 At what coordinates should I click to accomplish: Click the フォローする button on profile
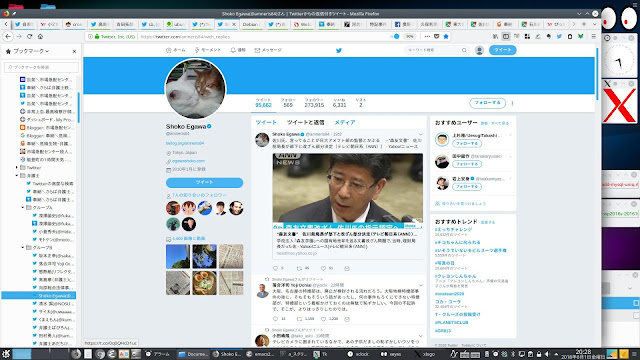click(487, 103)
